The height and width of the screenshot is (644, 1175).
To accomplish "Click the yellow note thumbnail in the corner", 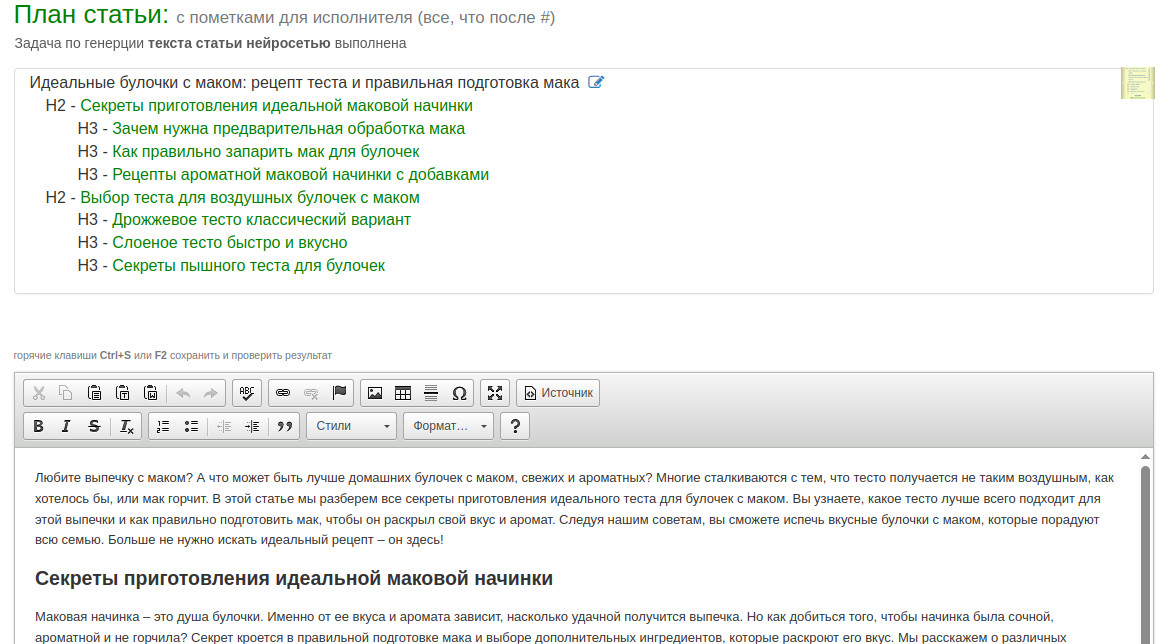I will [1137, 83].
